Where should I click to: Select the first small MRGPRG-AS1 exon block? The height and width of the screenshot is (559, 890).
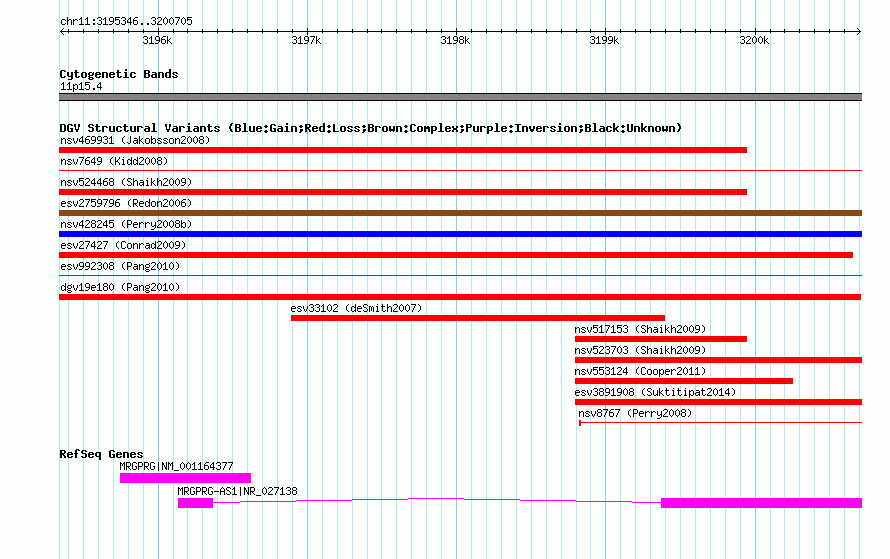point(195,503)
